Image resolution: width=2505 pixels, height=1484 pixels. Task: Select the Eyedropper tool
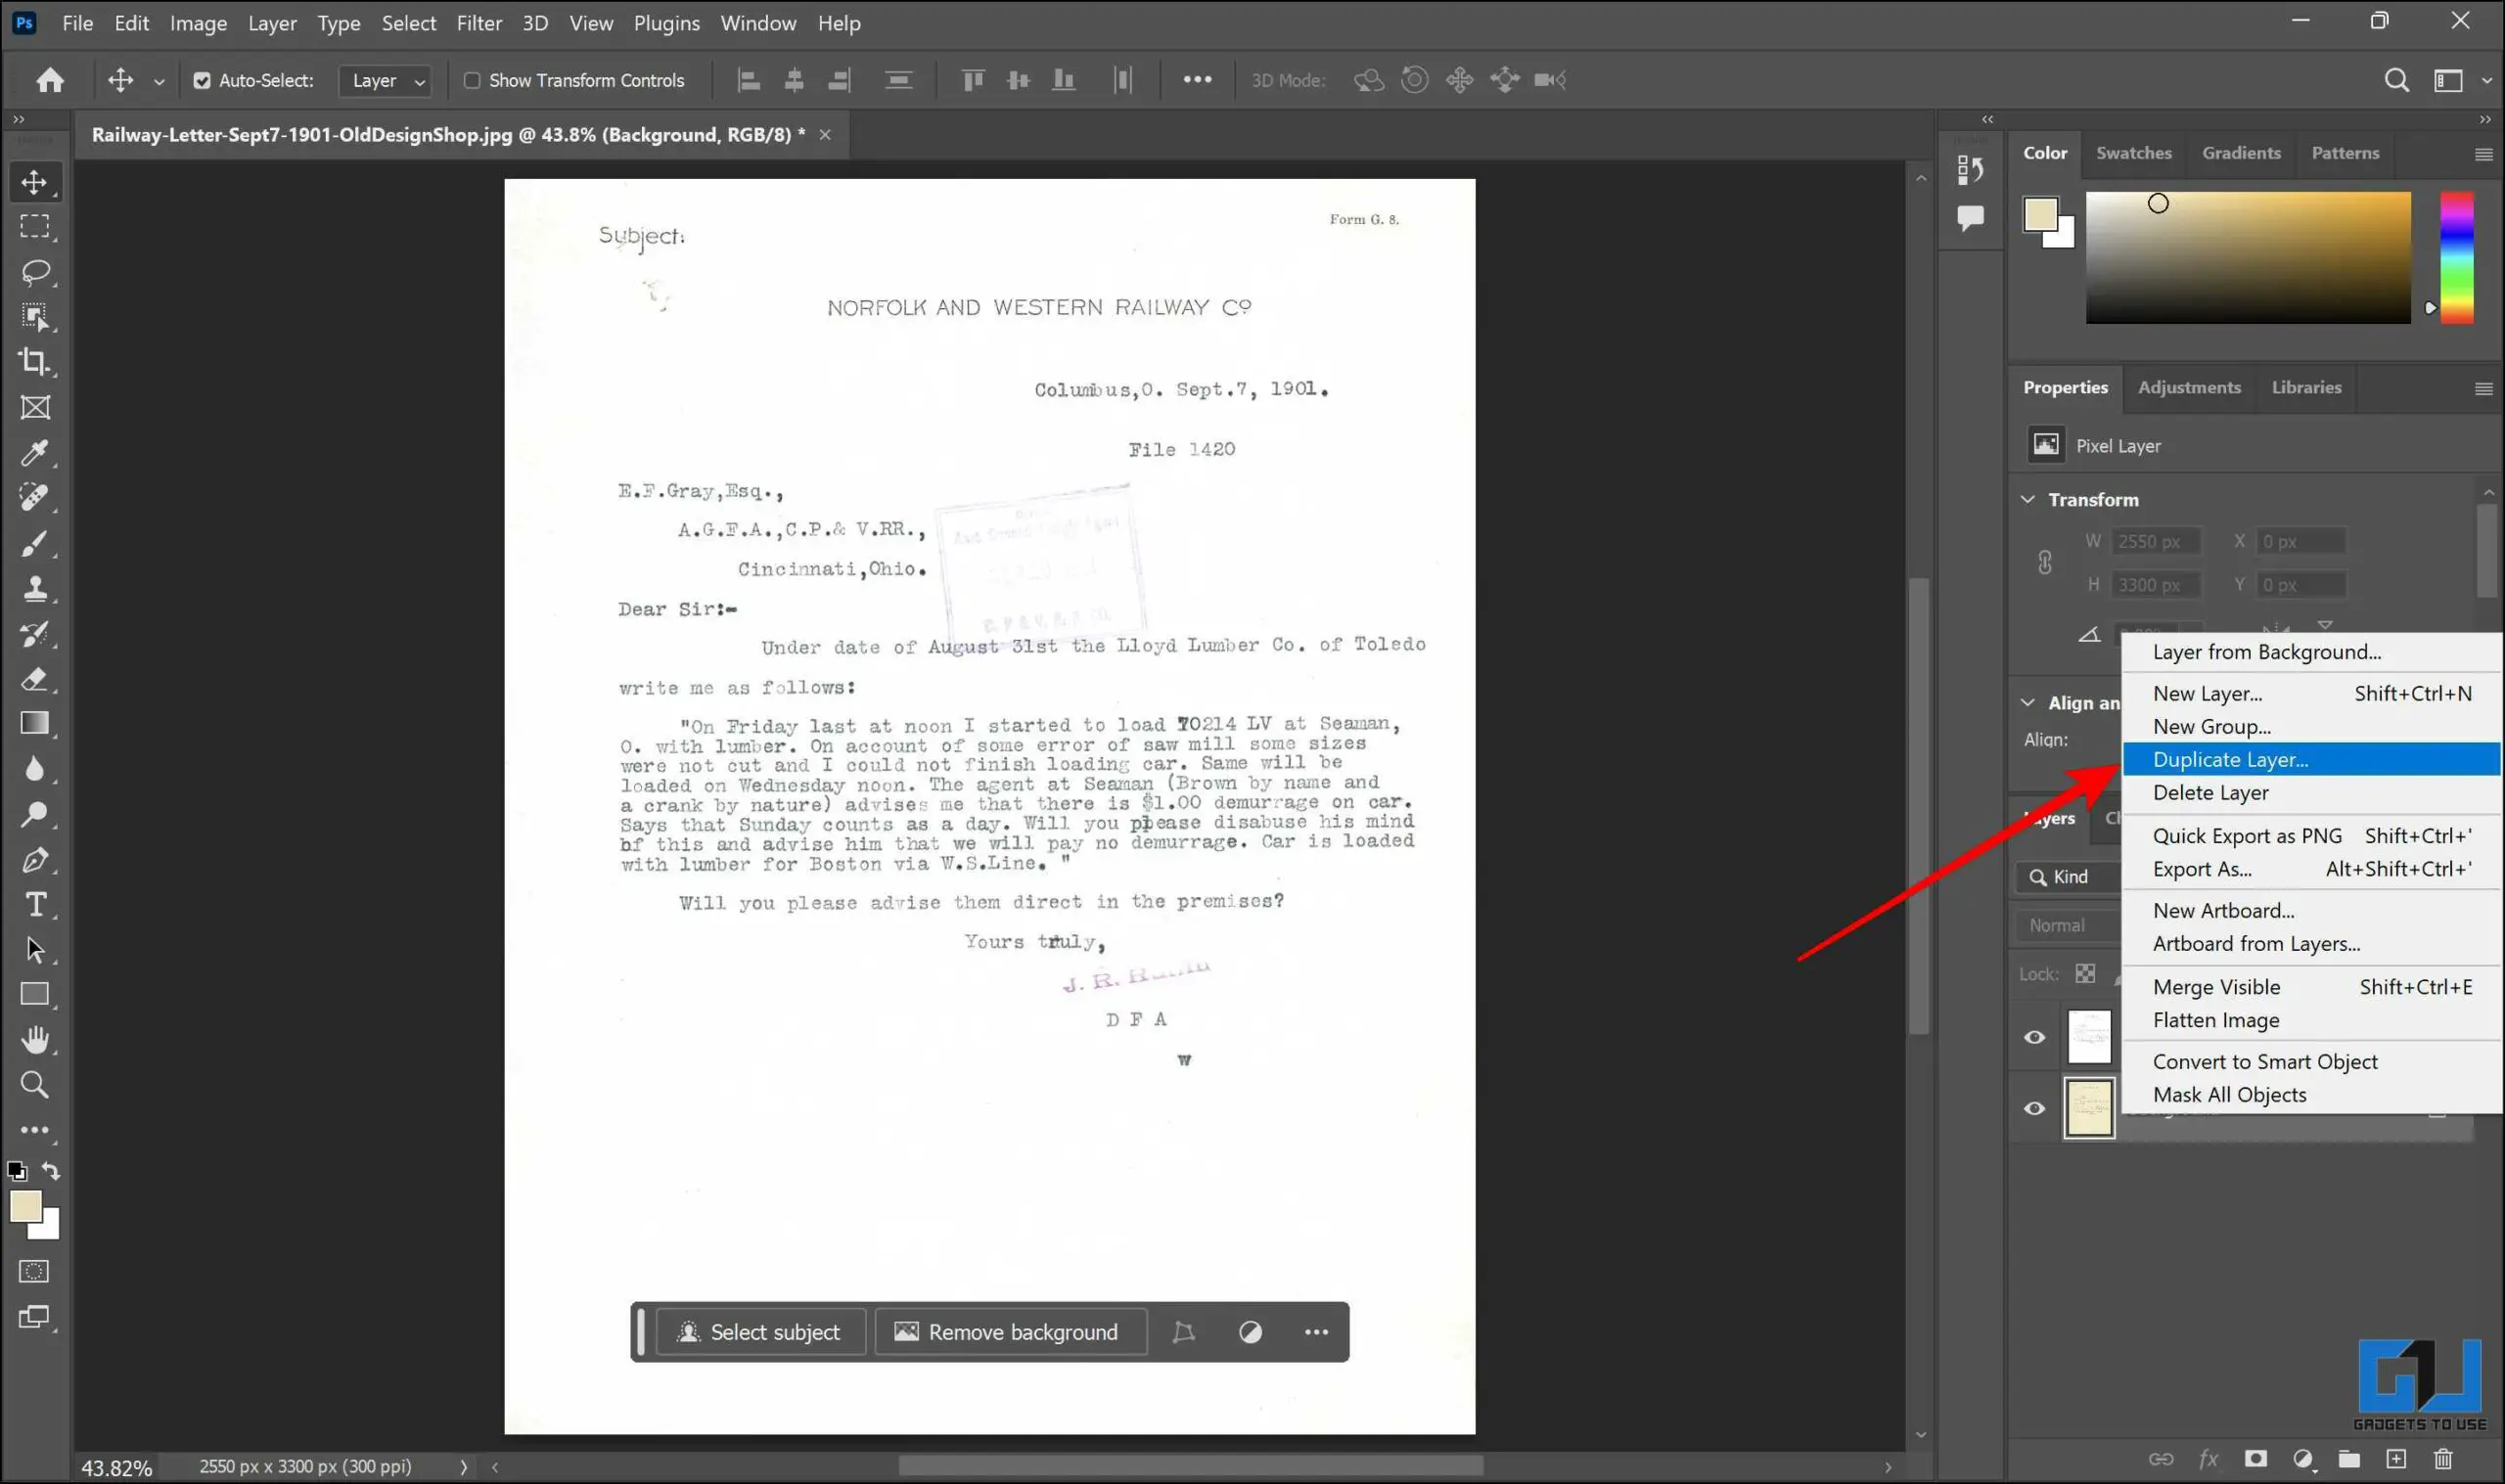[x=35, y=452]
